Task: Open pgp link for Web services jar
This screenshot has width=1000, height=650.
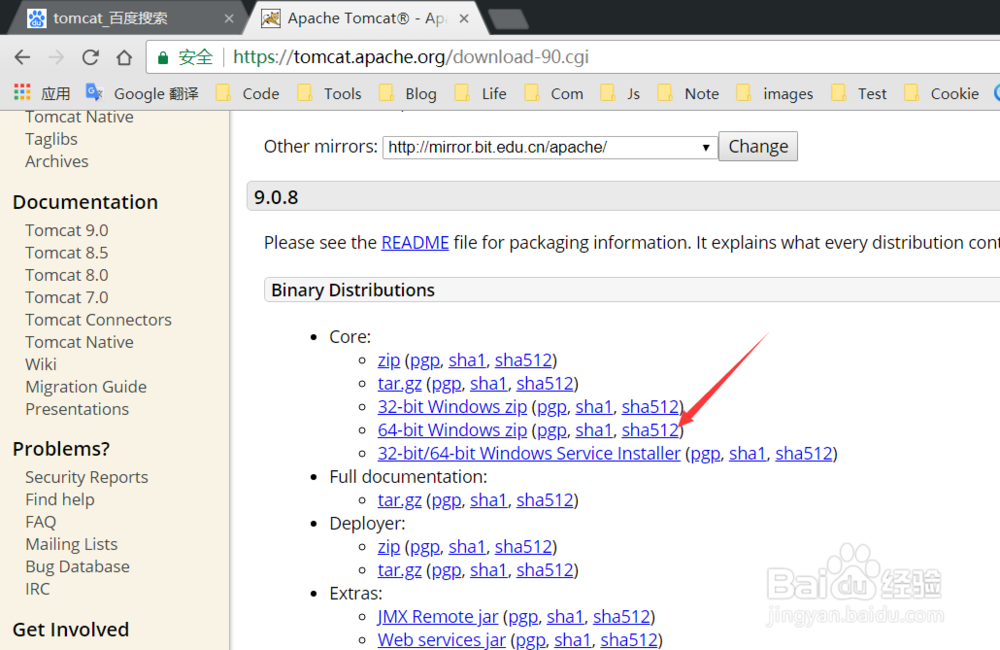Action: (531, 640)
